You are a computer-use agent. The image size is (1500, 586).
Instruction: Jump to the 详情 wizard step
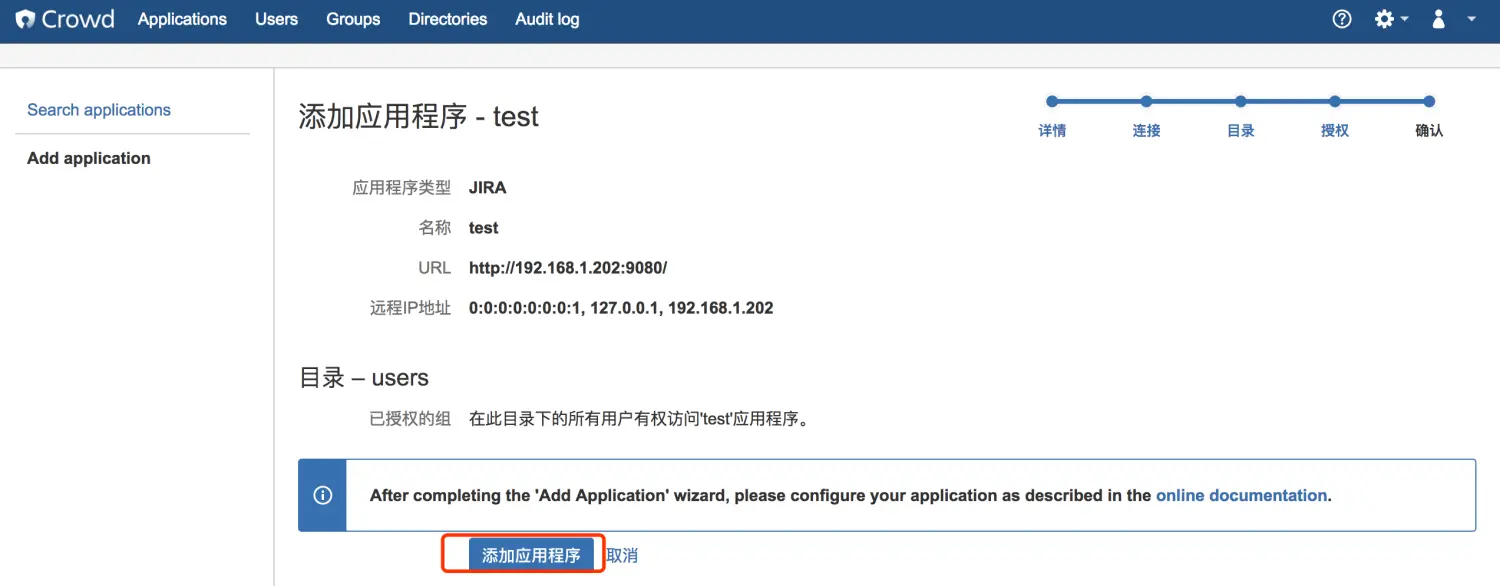click(1052, 130)
